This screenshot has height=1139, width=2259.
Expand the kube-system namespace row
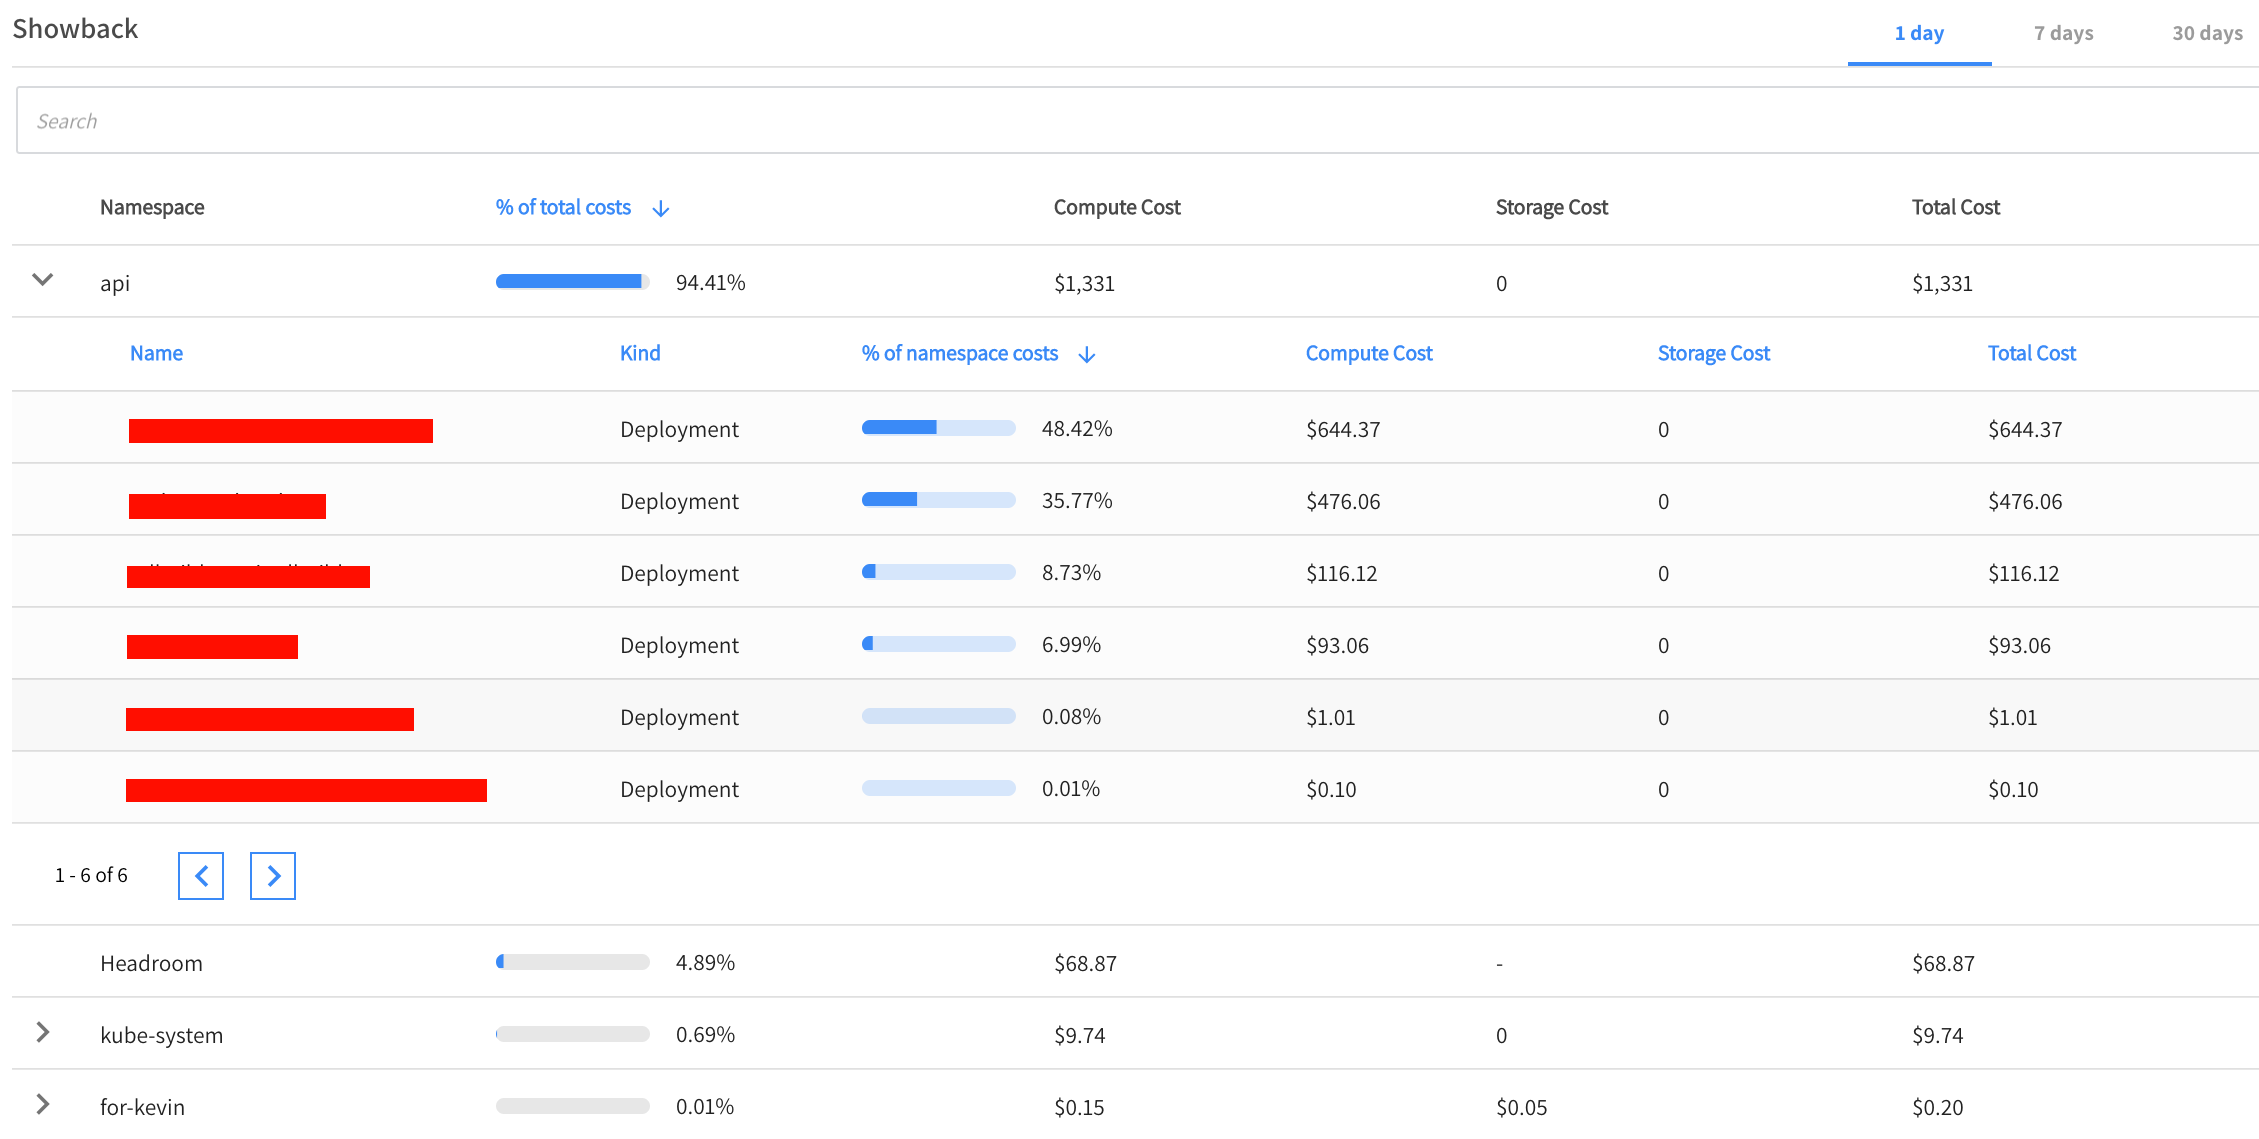[42, 1033]
